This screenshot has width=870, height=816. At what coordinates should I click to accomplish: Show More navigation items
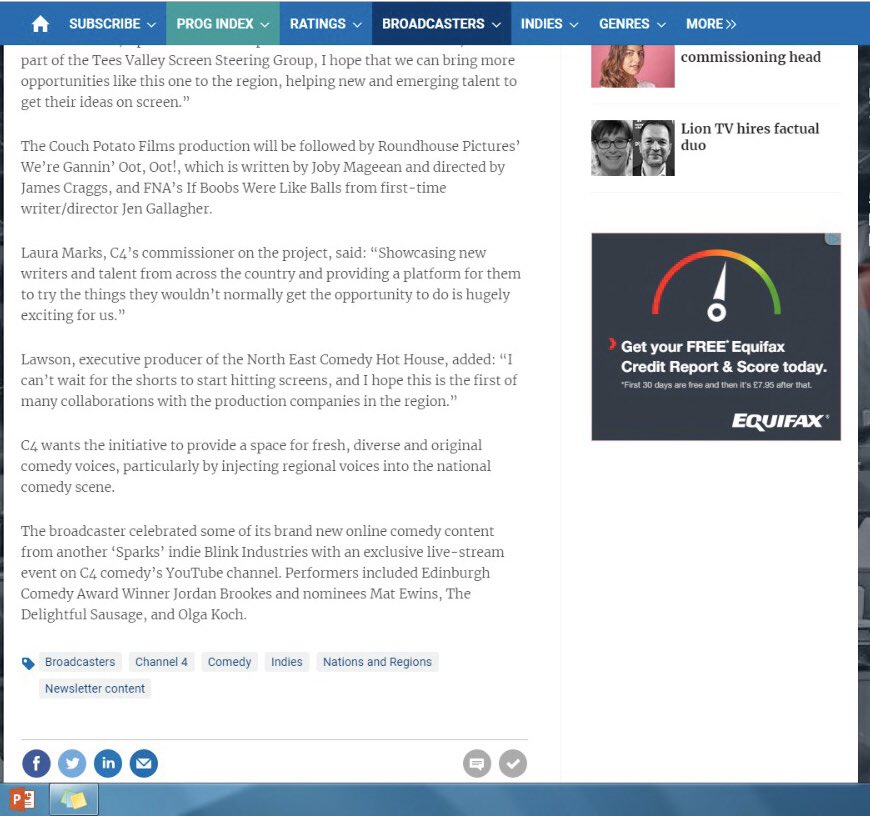point(711,24)
